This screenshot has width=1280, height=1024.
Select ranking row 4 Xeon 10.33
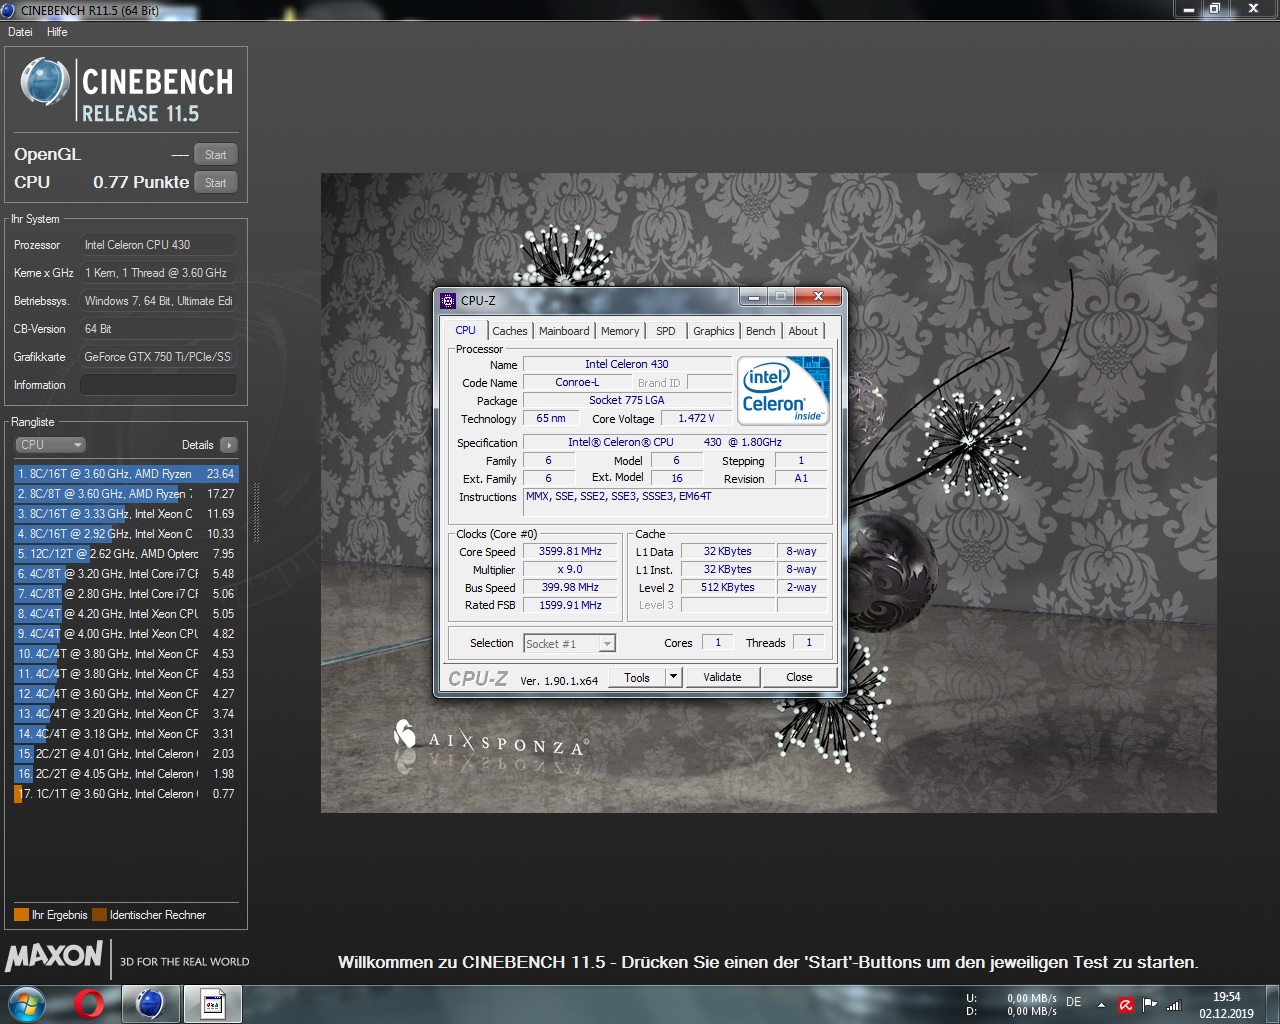[126, 534]
